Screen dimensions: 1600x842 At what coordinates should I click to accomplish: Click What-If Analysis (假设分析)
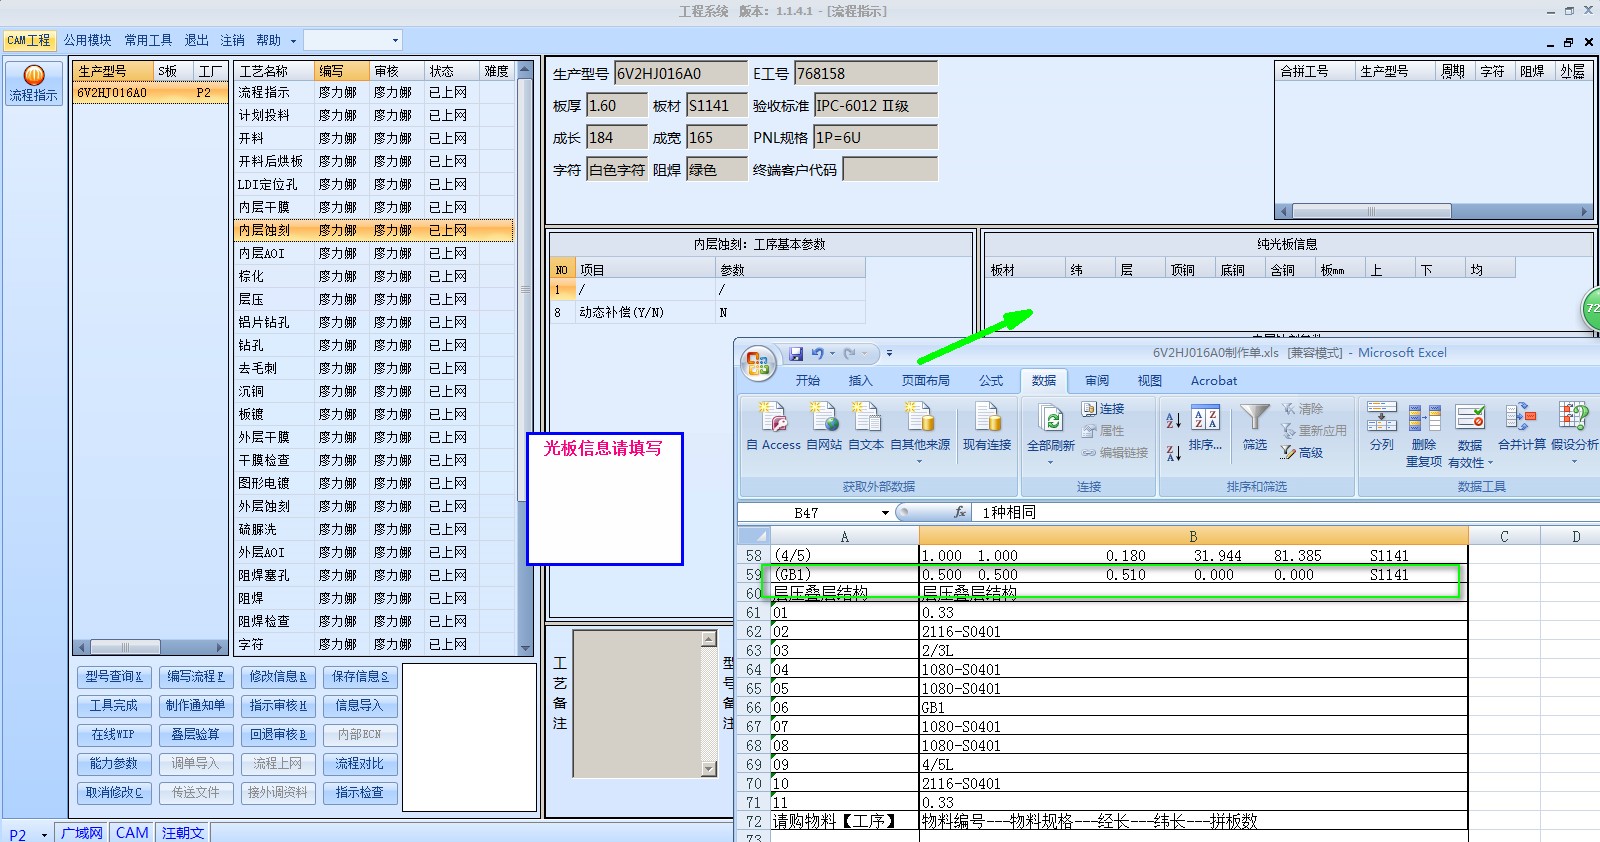1574,426
